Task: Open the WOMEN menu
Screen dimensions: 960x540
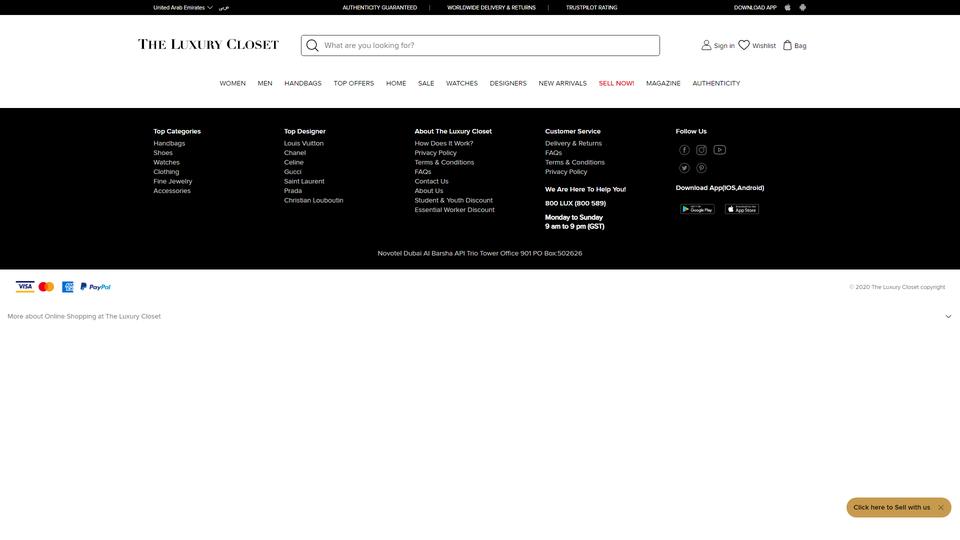Action: click(233, 83)
